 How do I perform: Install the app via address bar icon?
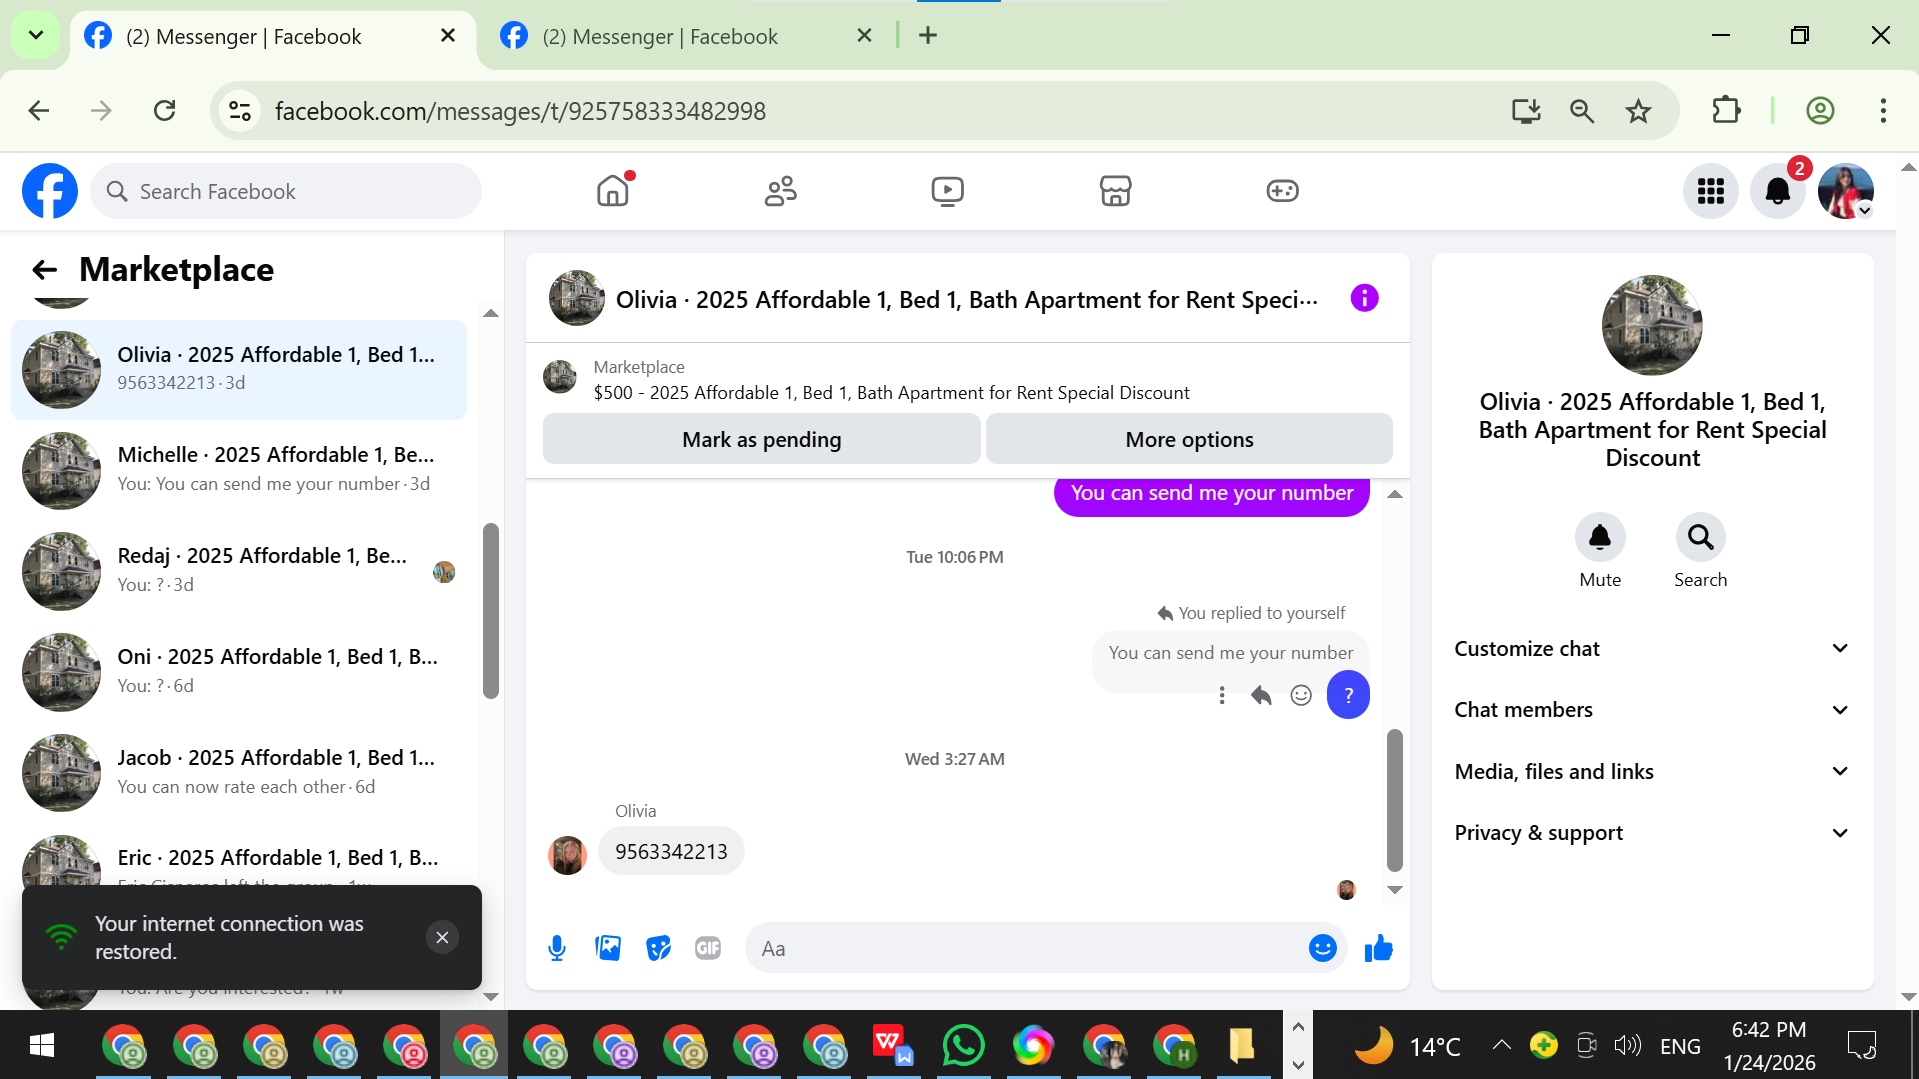coord(1526,111)
